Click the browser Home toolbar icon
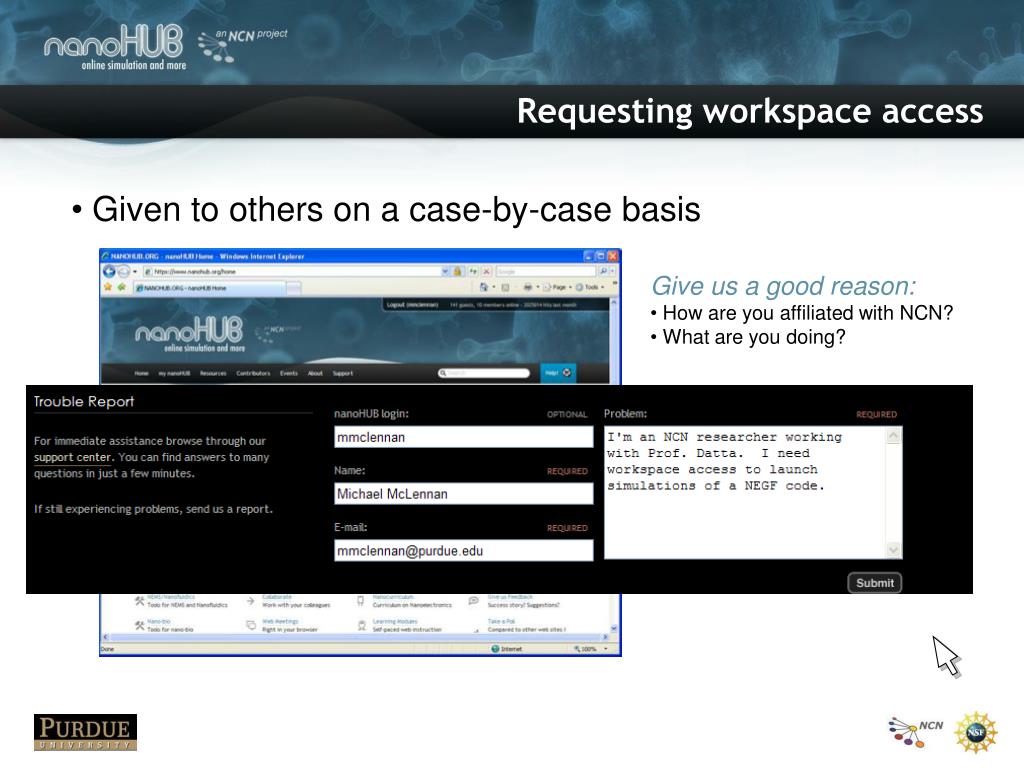Screen dimensions: 1024x768 pyautogui.click(x=484, y=287)
